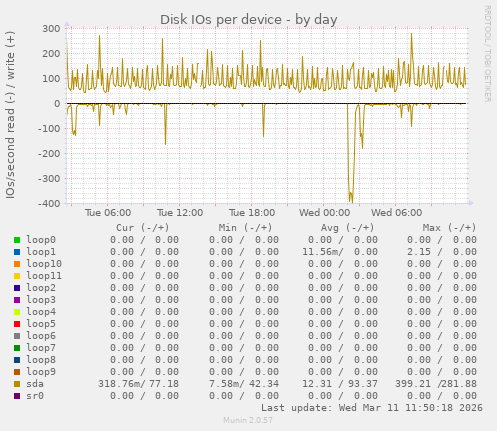Click the -200 y-axis tick label
The width and height of the screenshot is (497, 431).
pos(49,154)
